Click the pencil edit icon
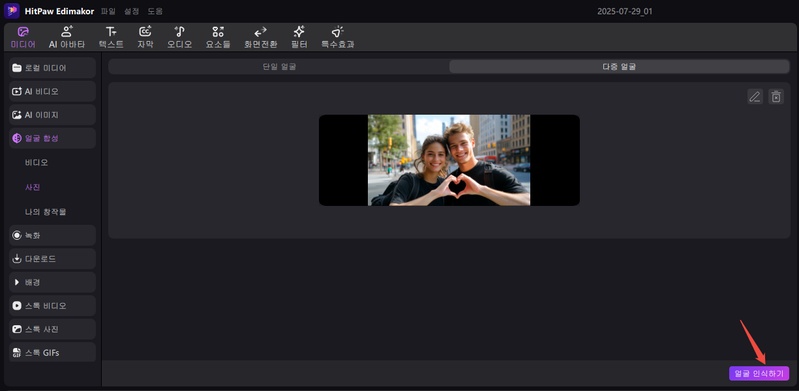The image size is (799, 391). 755,96
